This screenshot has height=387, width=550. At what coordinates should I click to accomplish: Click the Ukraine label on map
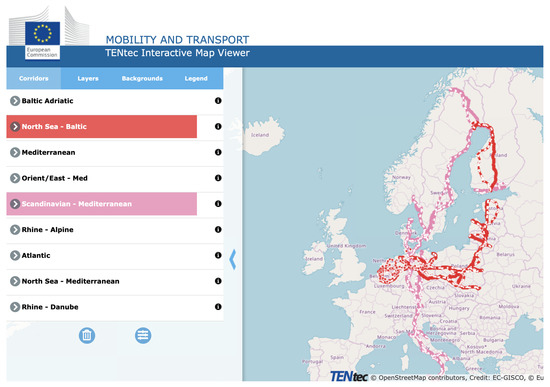521,286
